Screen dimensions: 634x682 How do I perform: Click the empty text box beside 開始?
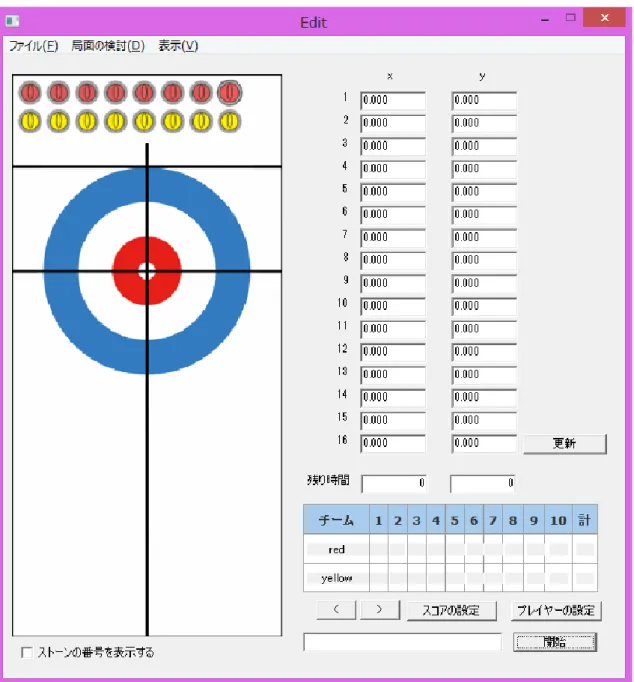tap(402, 642)
